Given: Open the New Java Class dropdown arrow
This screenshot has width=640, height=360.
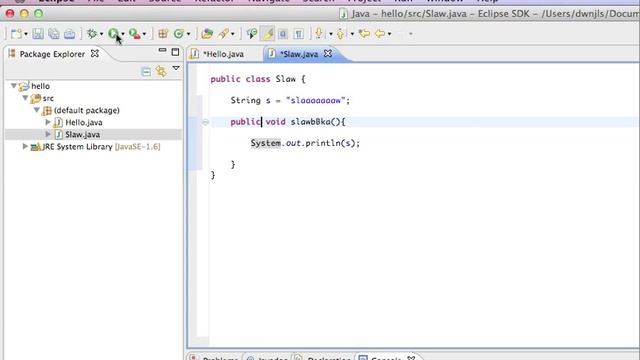Looking at the screenshot, I should click(188, 34).
